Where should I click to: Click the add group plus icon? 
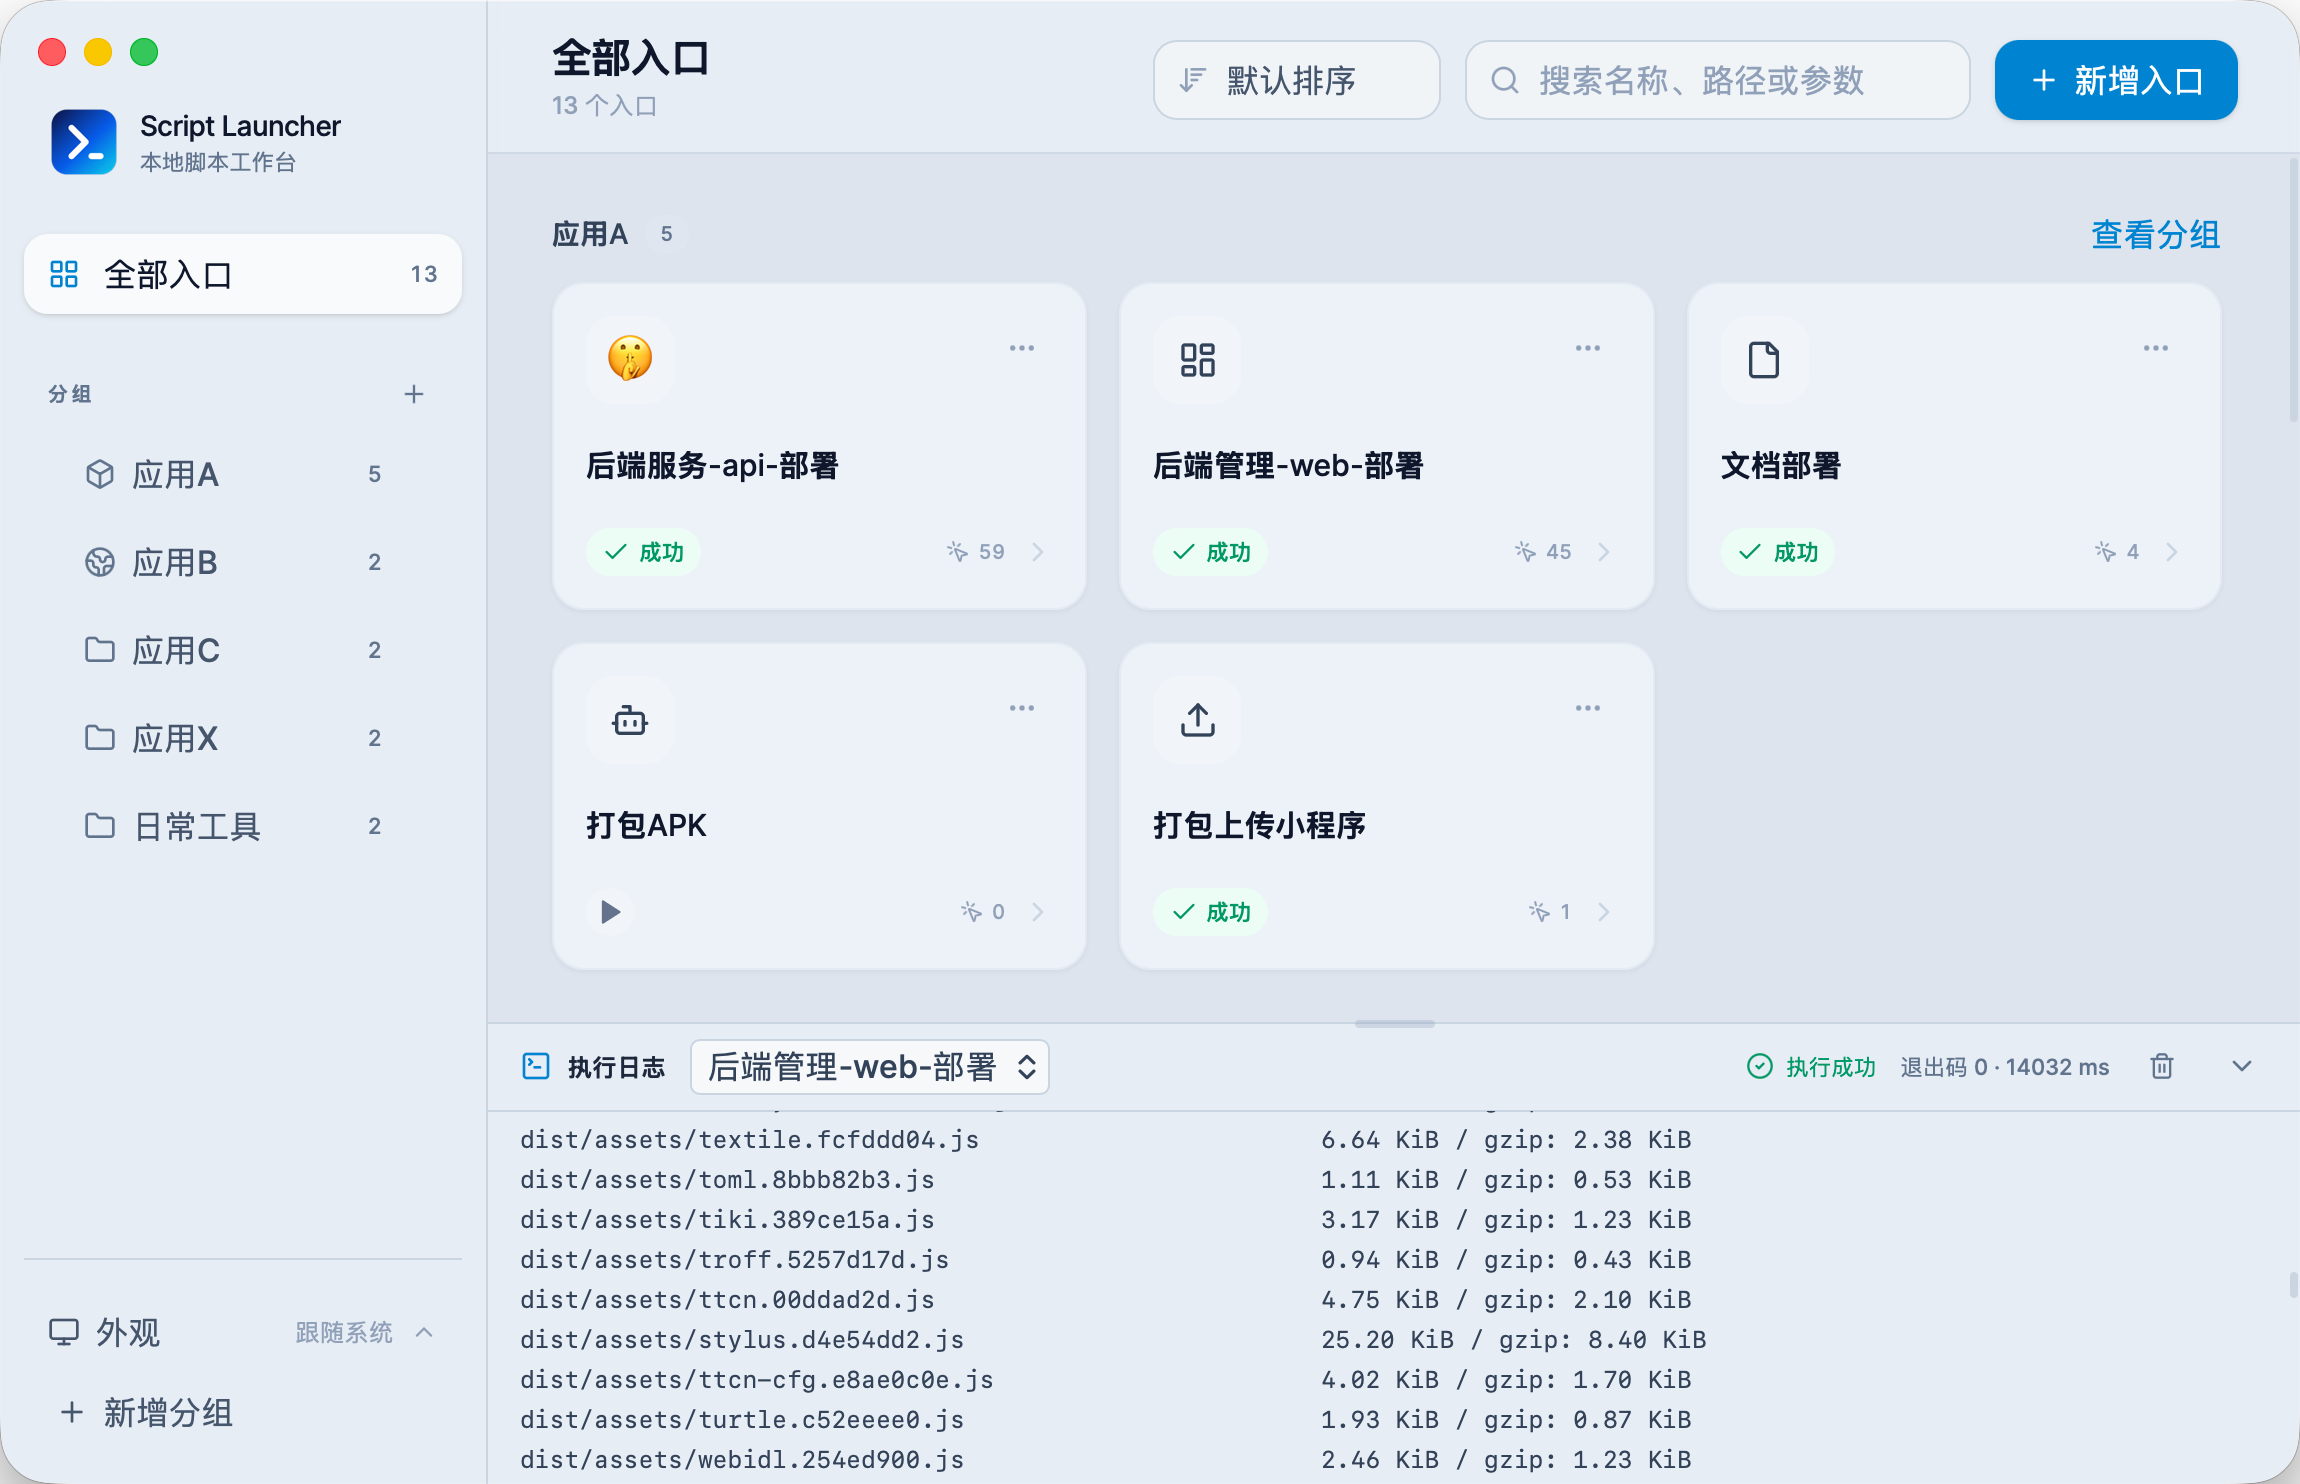pyautogui.click(x=414, y=394)
